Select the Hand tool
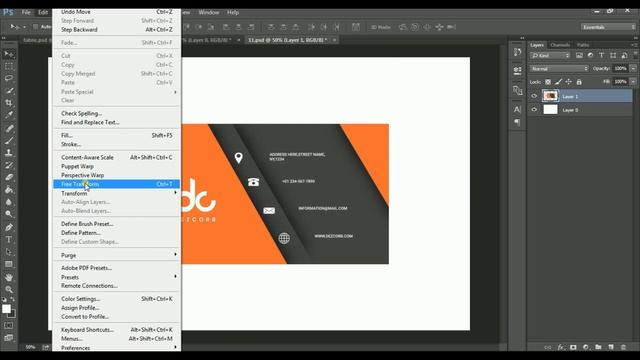The image size is (640, 360). (9, 278)
